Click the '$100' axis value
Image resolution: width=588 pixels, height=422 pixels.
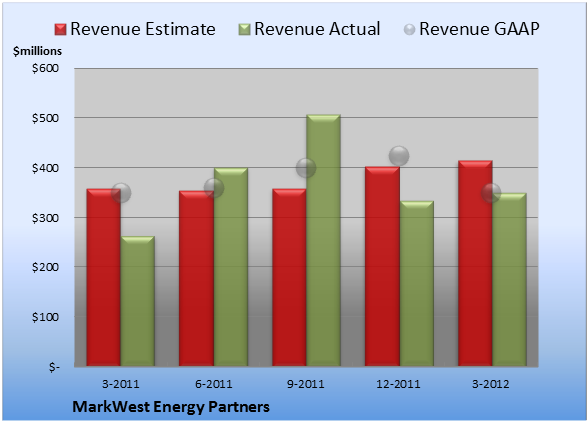(x=45, y=317)
